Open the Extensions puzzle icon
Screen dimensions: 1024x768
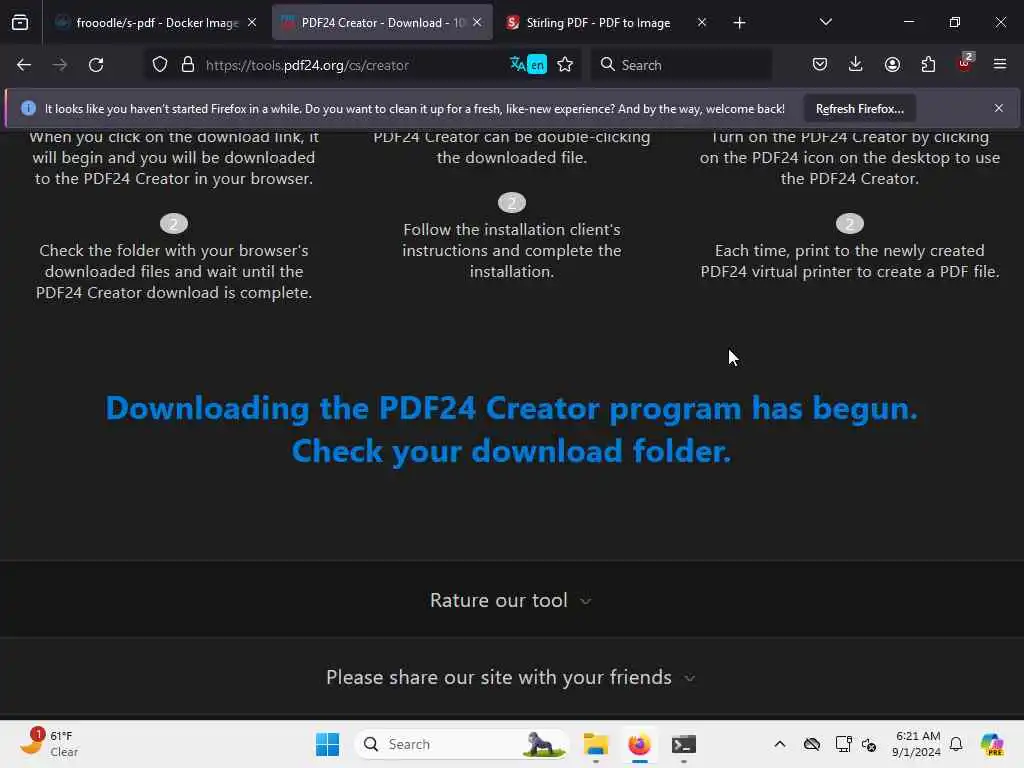click(928, 65)
